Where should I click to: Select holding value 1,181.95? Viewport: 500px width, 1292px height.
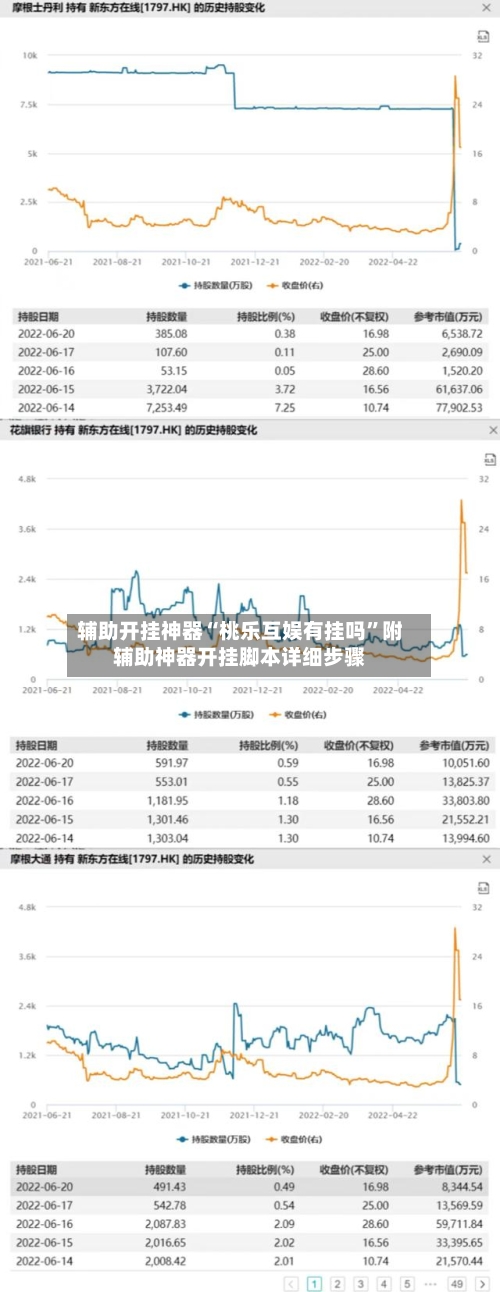(x=167, y=800)
